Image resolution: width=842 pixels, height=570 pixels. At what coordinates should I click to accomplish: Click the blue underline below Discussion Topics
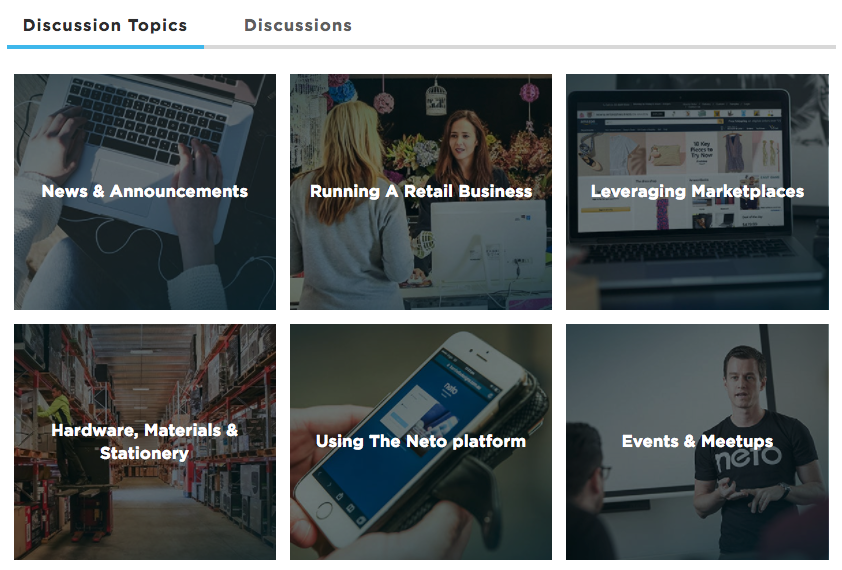[105, 47]
